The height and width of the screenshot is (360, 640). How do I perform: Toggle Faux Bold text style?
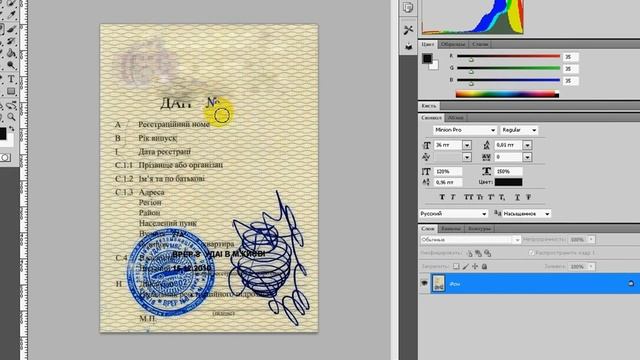coord(442,197)
